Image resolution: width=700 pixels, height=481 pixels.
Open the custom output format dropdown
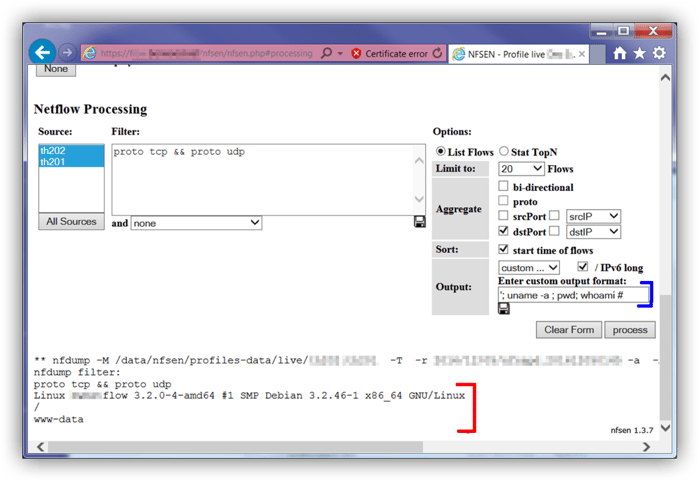529,268
